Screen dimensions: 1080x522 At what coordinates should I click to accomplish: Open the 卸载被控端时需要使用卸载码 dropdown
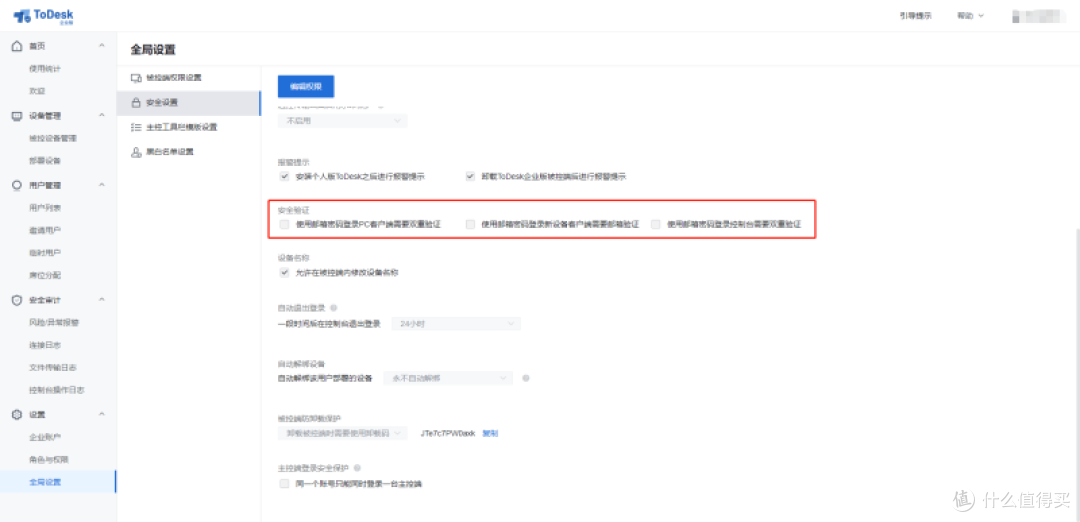click(x=342, y=433)
